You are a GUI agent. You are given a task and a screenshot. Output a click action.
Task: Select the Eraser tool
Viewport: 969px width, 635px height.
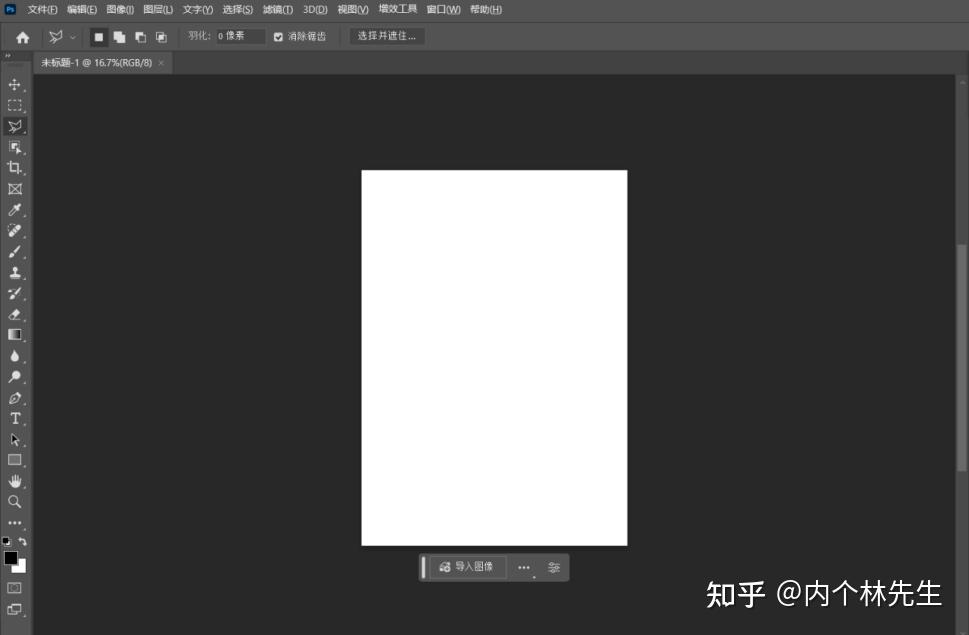point(15,314)
